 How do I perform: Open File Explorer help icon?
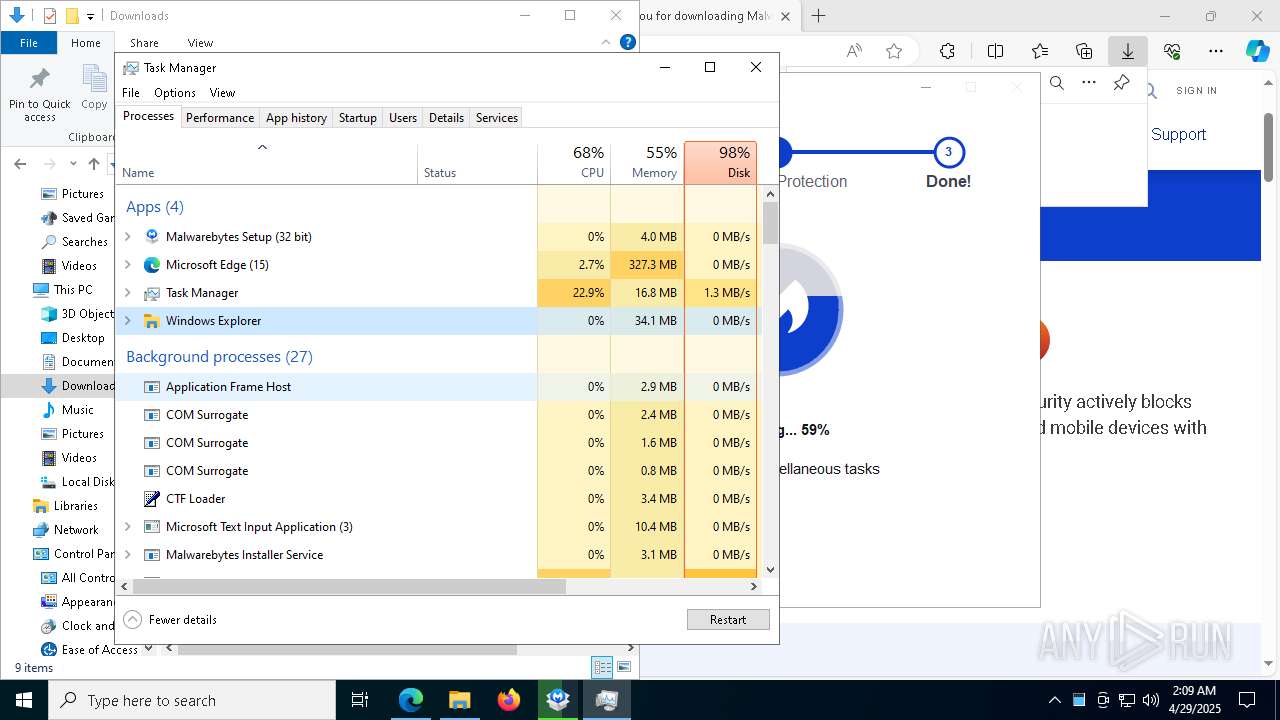[628, 42]
